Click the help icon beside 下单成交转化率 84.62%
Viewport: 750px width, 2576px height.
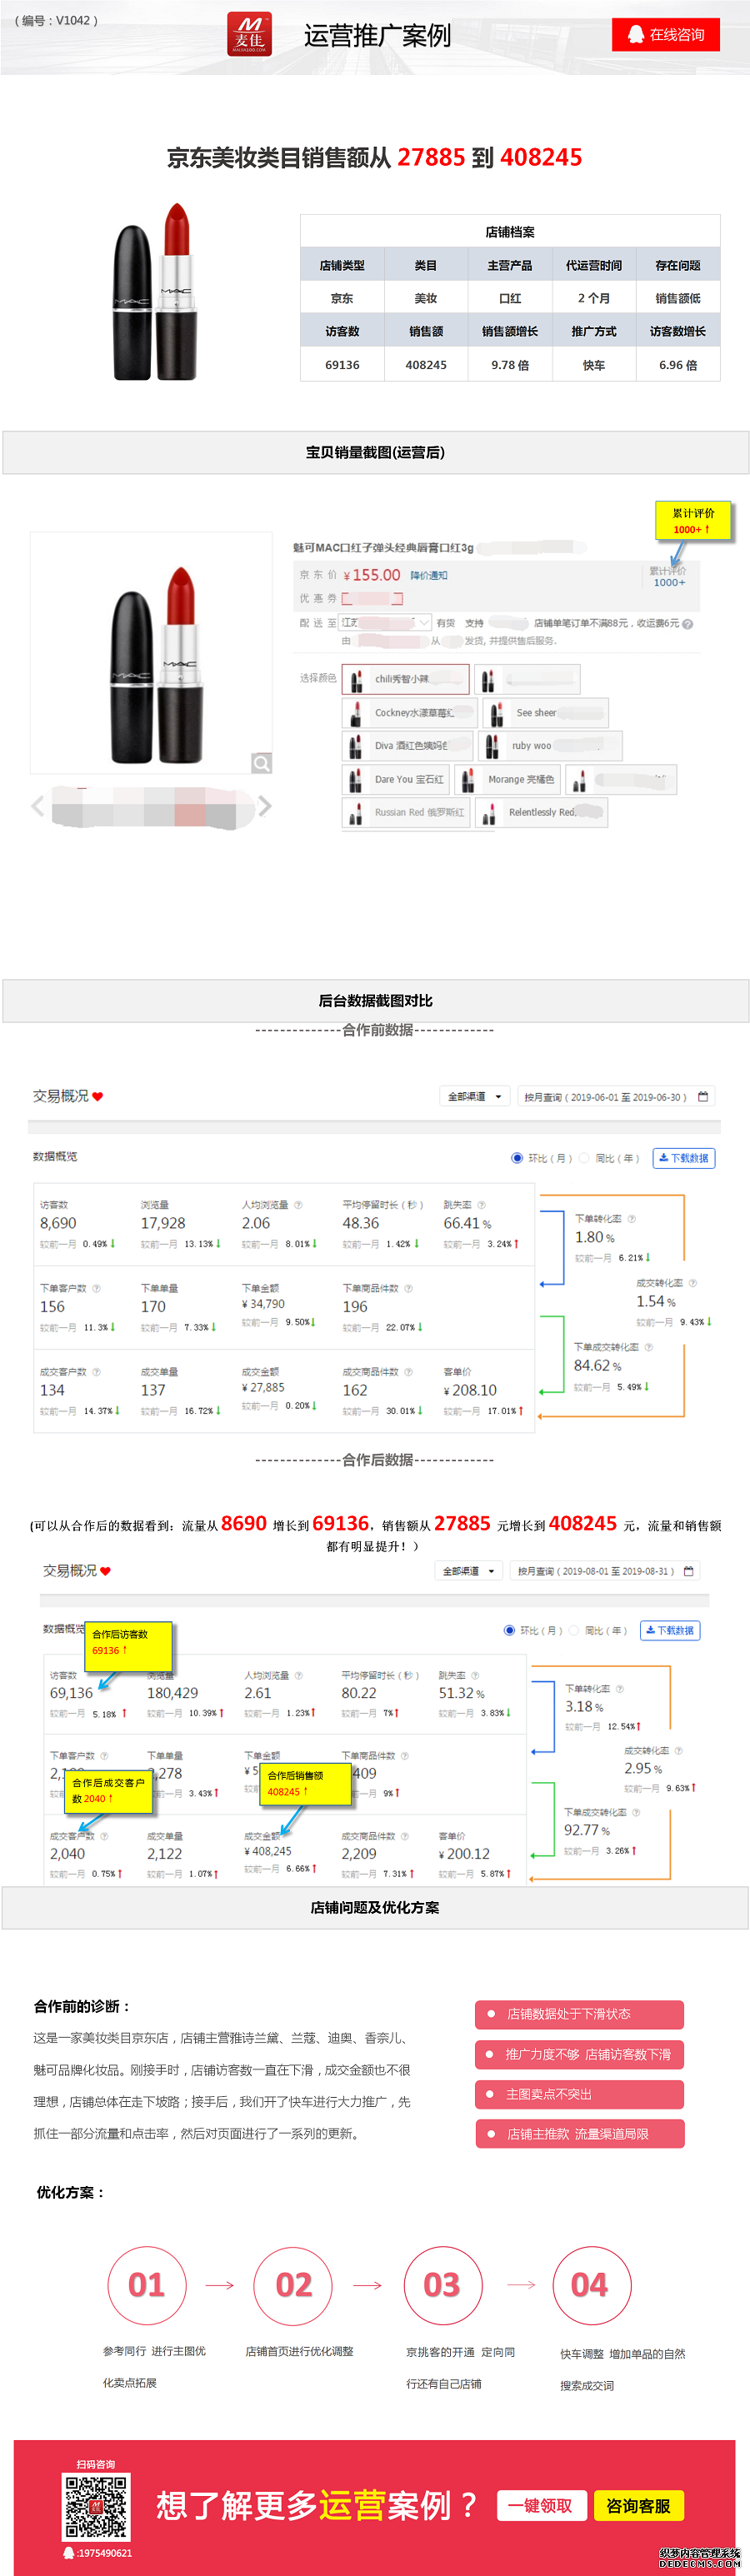(x=648, y=1347)
